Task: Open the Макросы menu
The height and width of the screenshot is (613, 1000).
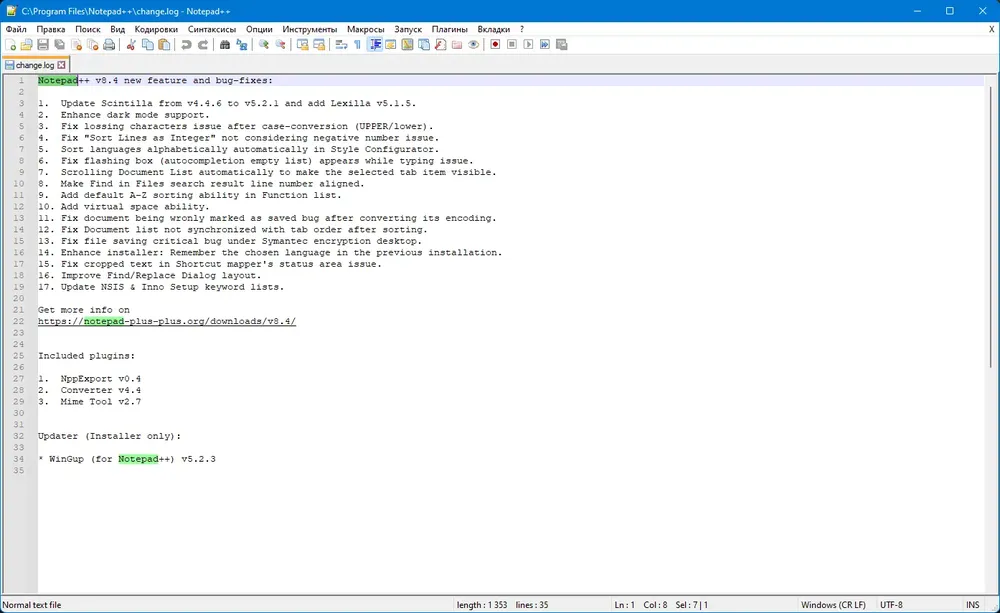Action: click(x=365, y=29)
